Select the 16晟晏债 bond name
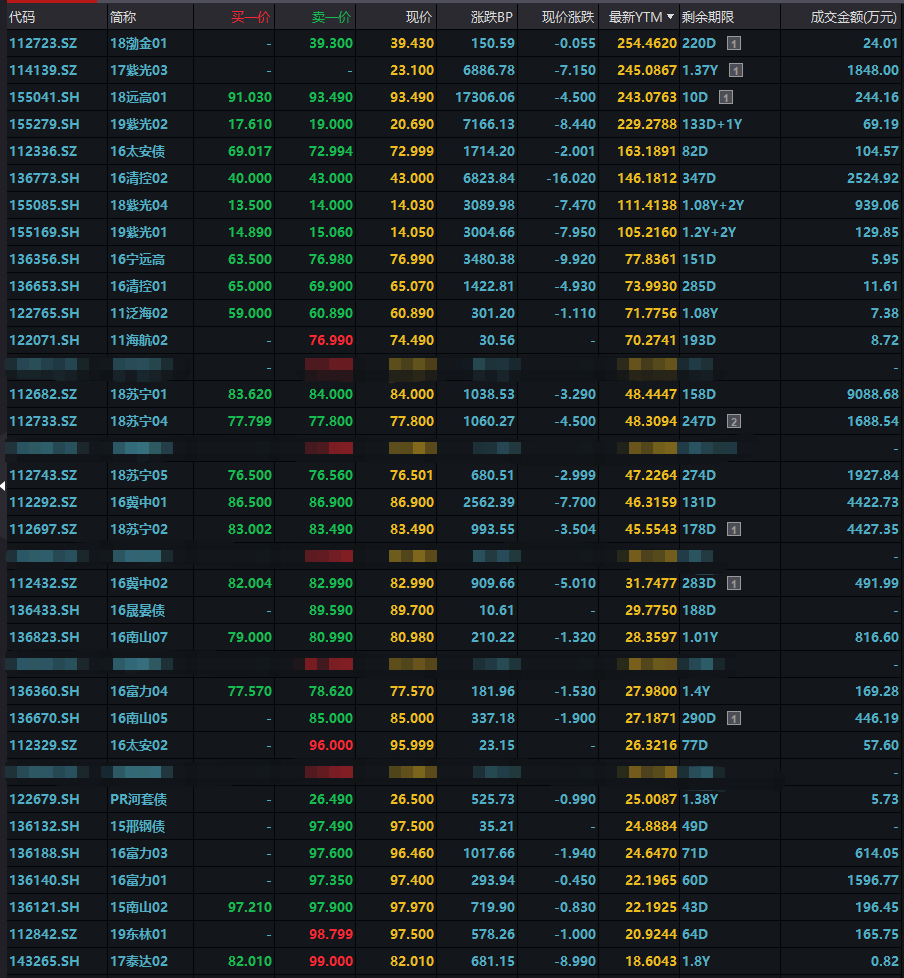Viewport: 904px width, 978px height. click(138, 611)
